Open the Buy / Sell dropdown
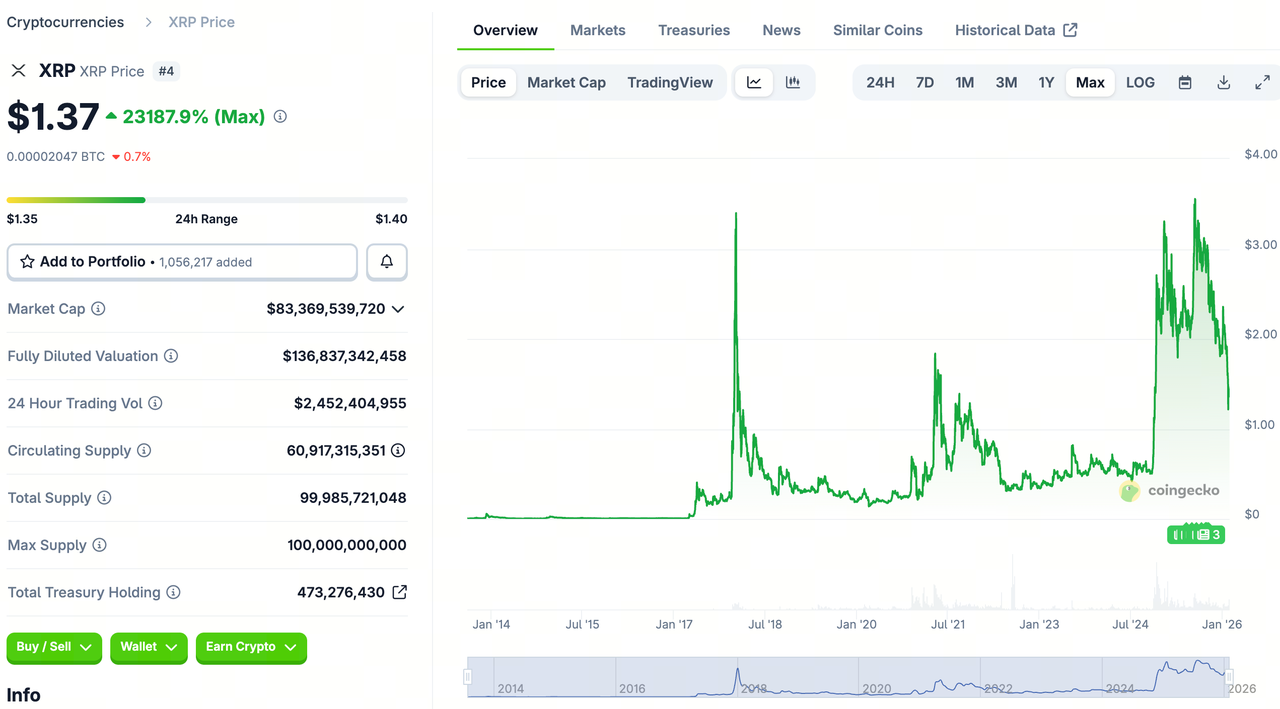The width and height of the screenshot is (1280, 709). [53, 648]
